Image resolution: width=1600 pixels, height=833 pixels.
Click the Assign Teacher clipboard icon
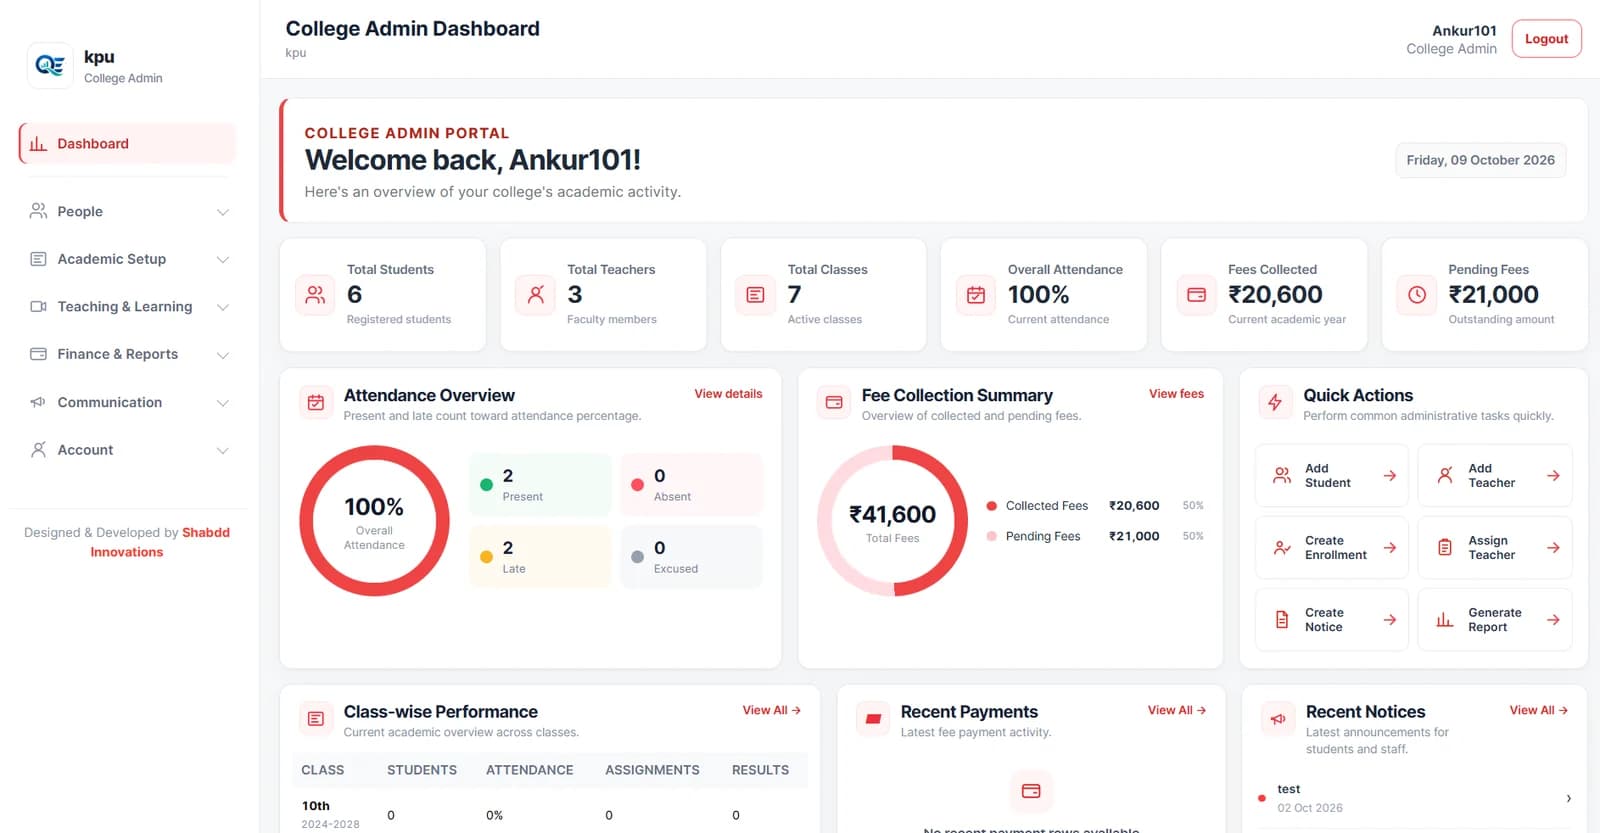click(1445, 548)
